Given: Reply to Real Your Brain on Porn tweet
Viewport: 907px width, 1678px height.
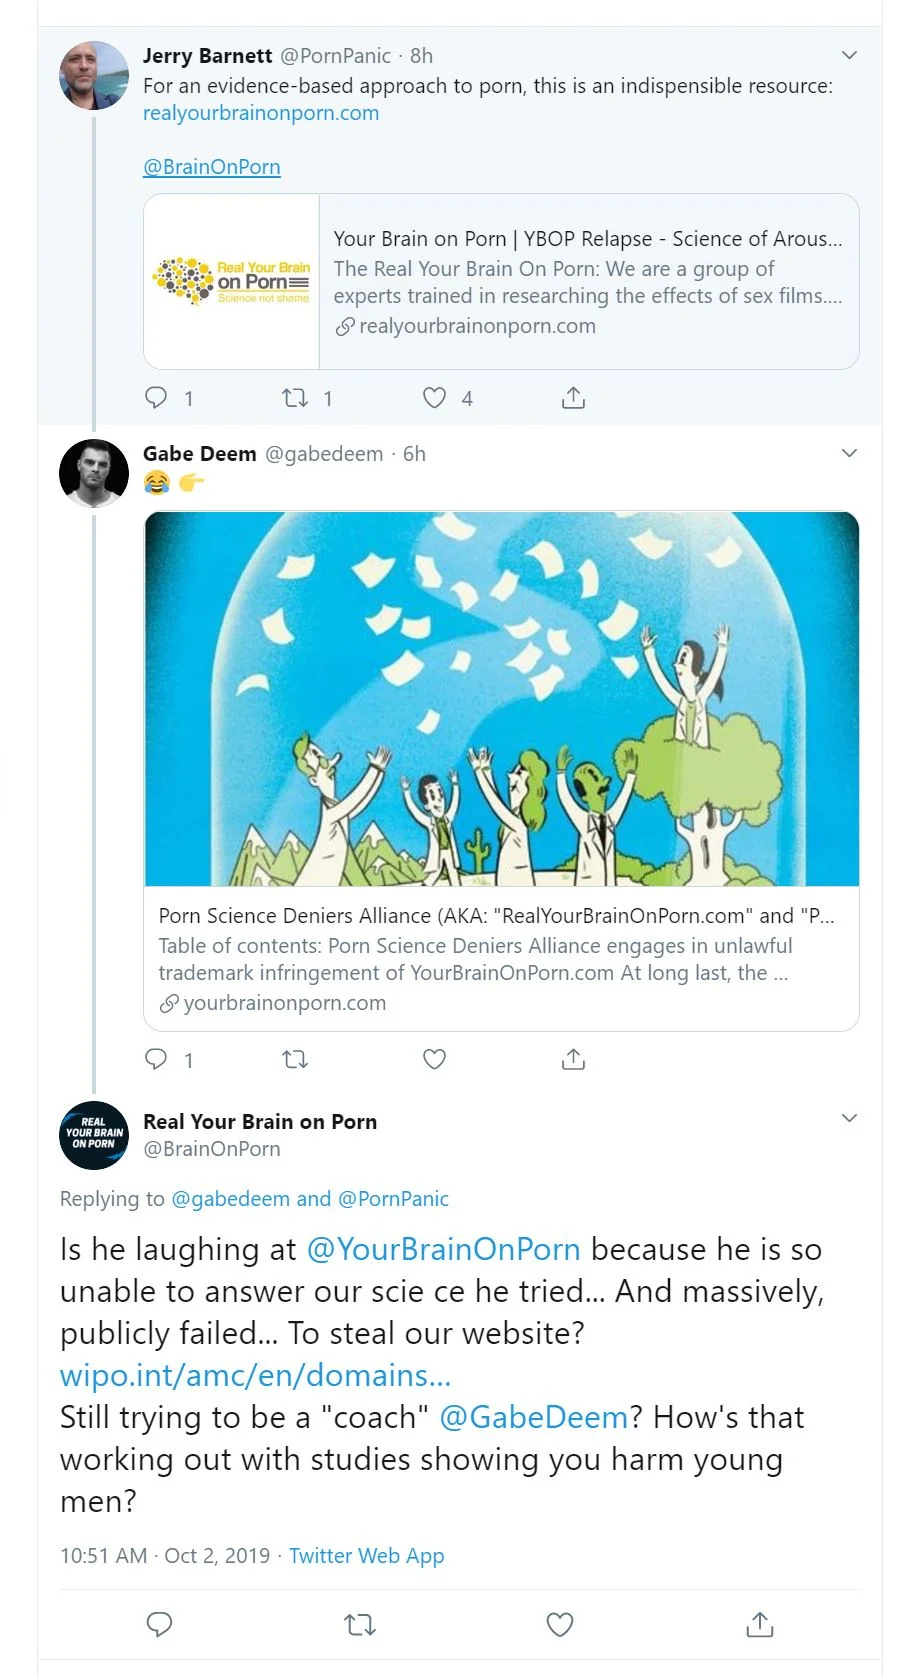Looking at the screenshot, I should 160,1625.
